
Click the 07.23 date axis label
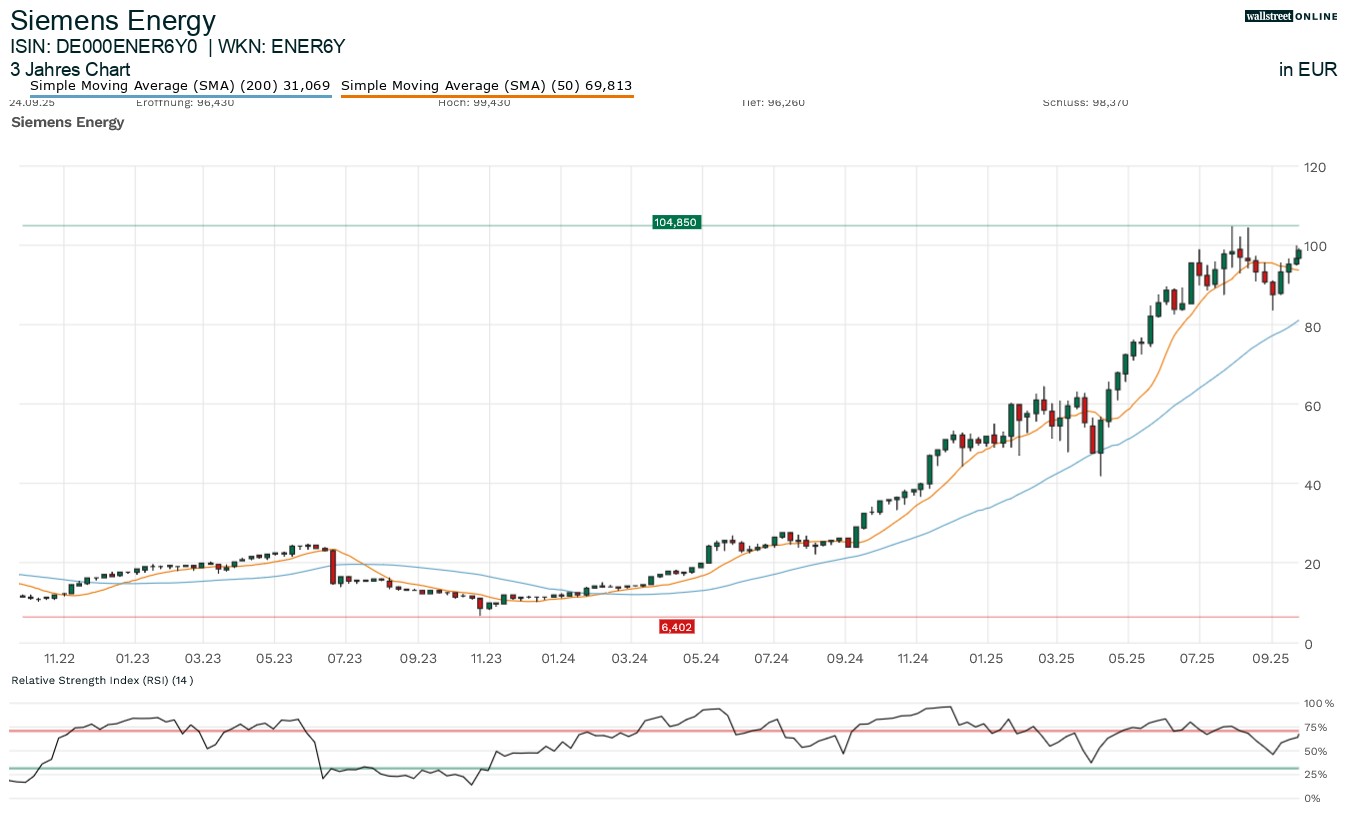pyautogui.click(x=345, y=658)
